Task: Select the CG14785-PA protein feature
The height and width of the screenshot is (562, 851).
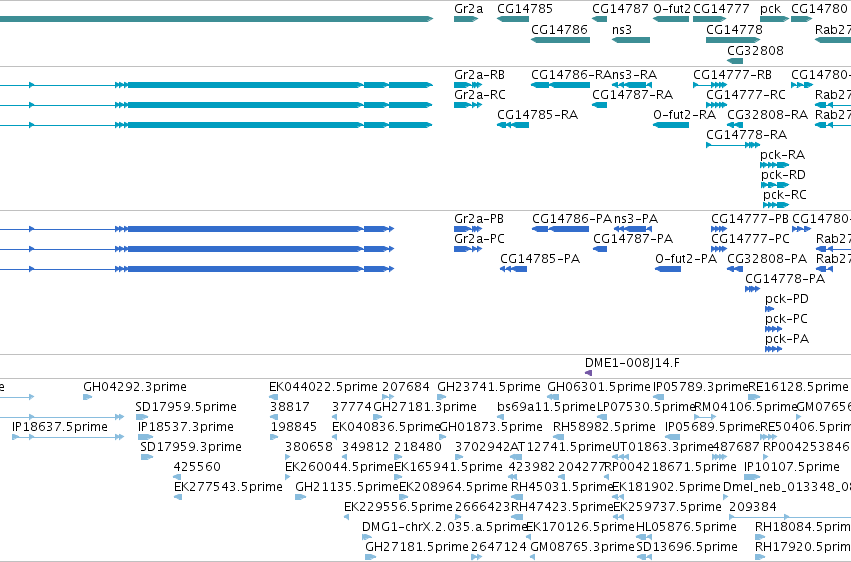Action: pyautogui.click(x=513, y=269)
